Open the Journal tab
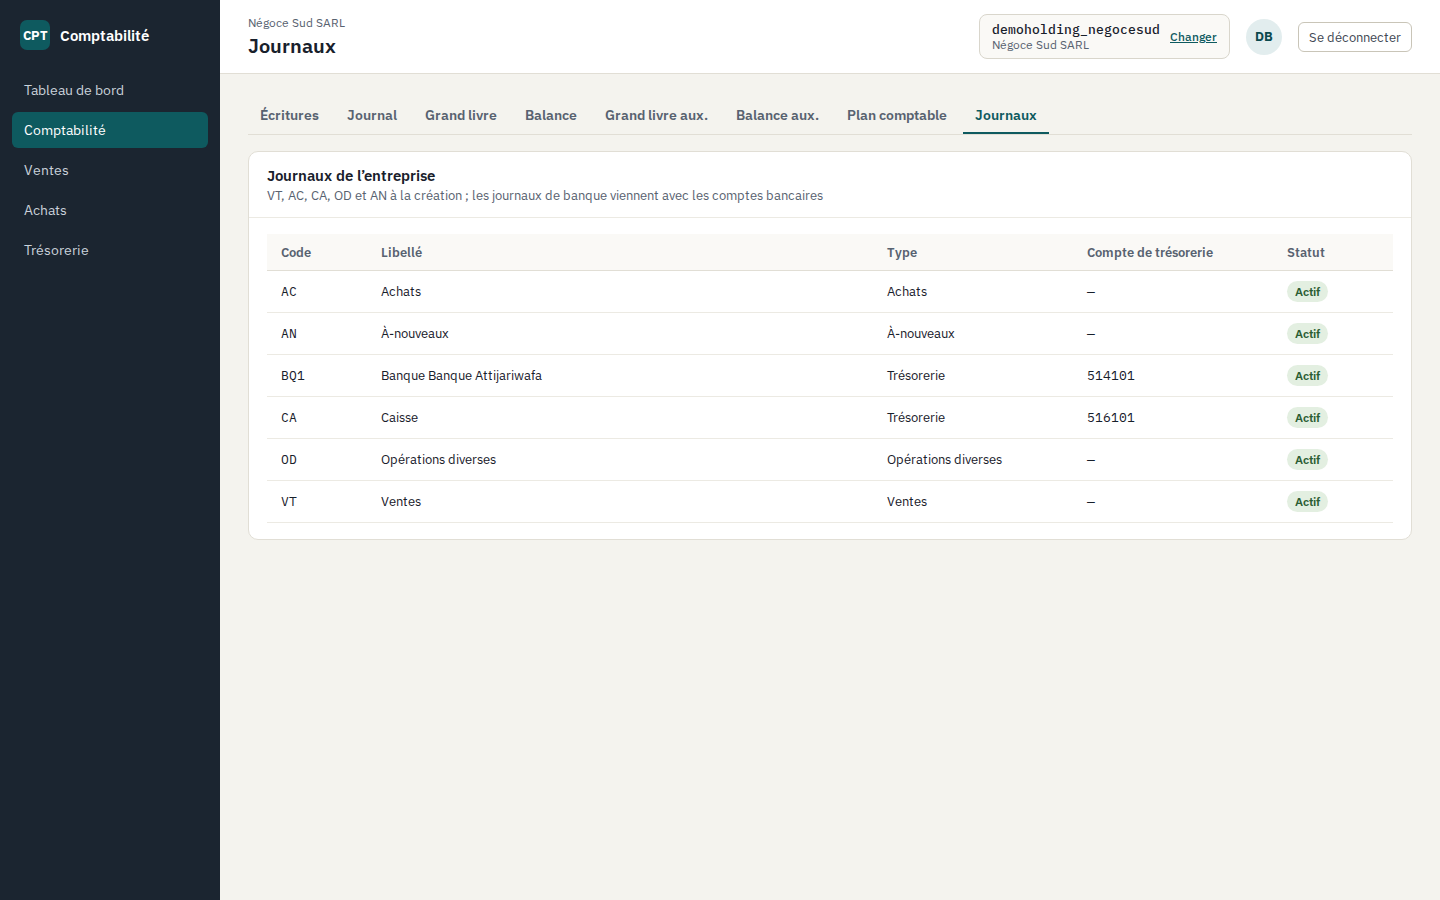 [372, 115]
